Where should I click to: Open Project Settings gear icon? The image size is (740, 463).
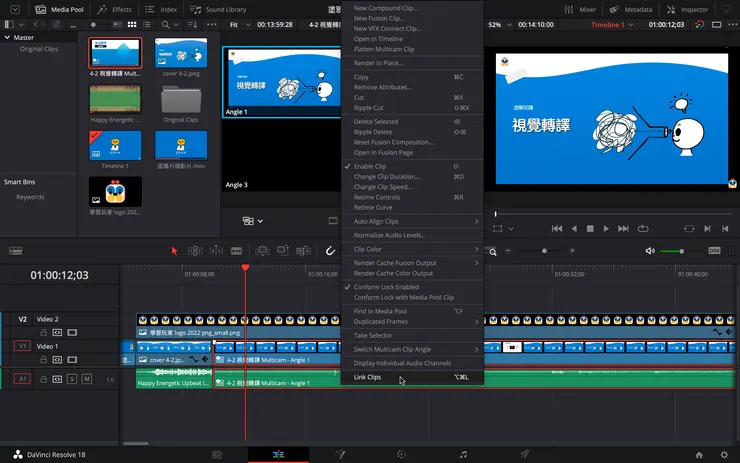click(725, 454)
